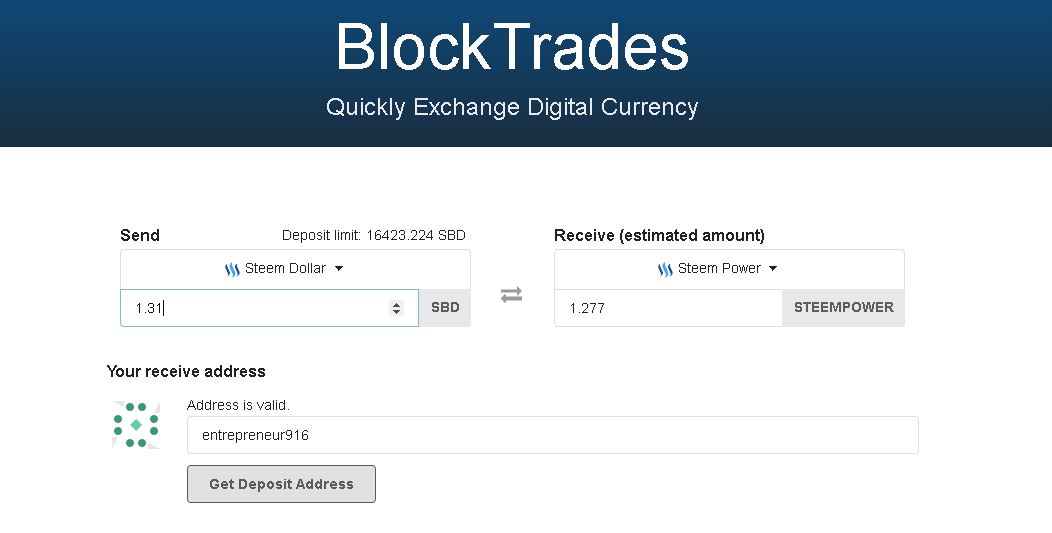Click the entrepreneur916 receive address field
This screenshot has height=533, width=1052.
tap(551, 435)
